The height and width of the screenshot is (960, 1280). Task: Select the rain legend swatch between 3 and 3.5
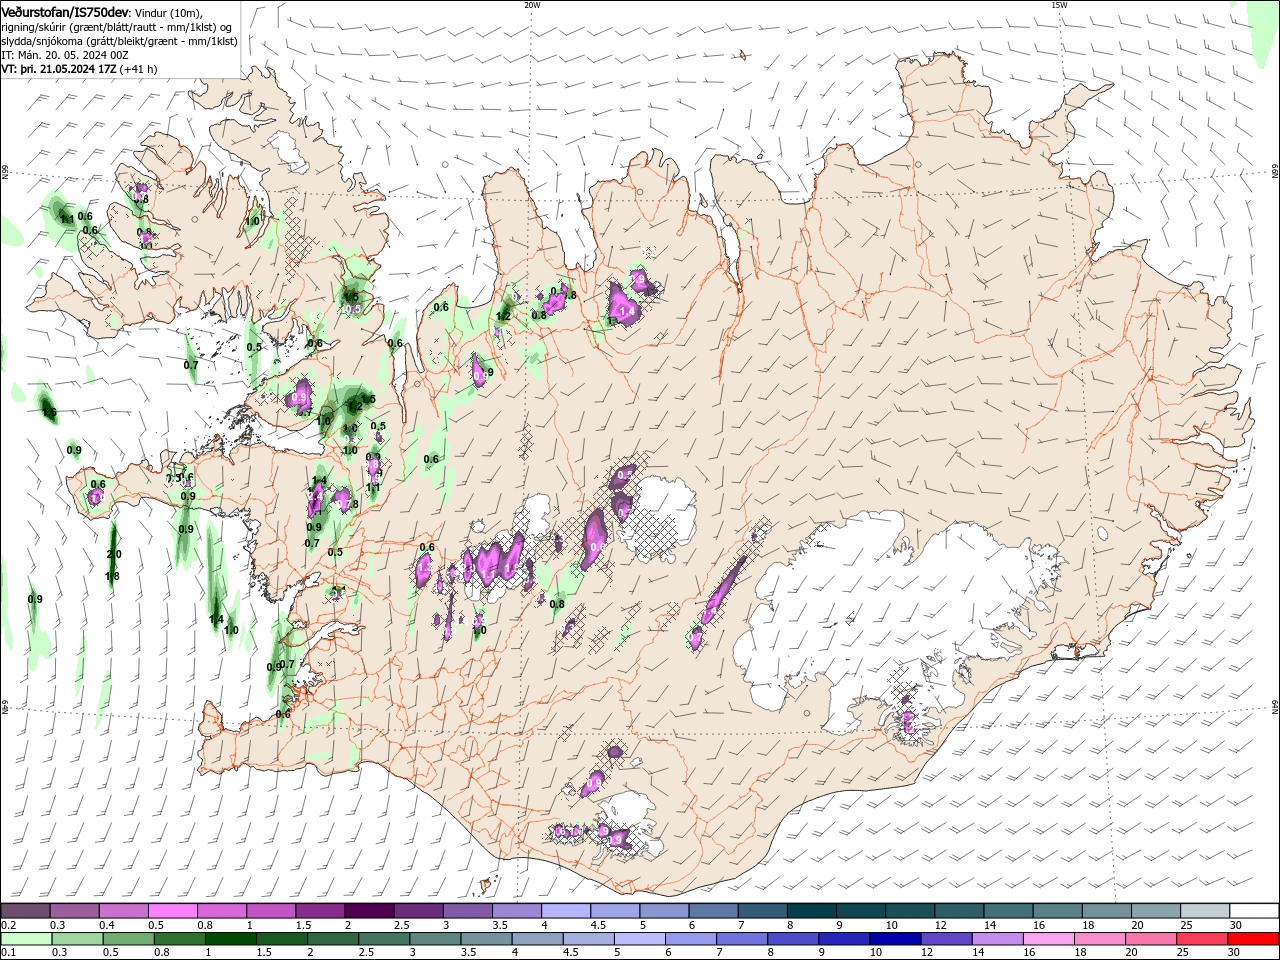(435, 939)
